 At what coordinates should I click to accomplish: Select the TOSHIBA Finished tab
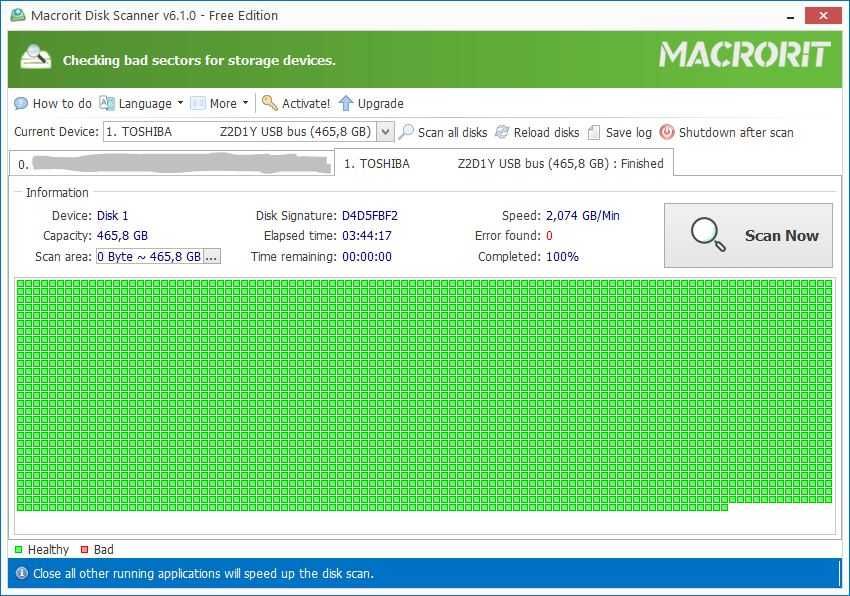coord(504,163)
